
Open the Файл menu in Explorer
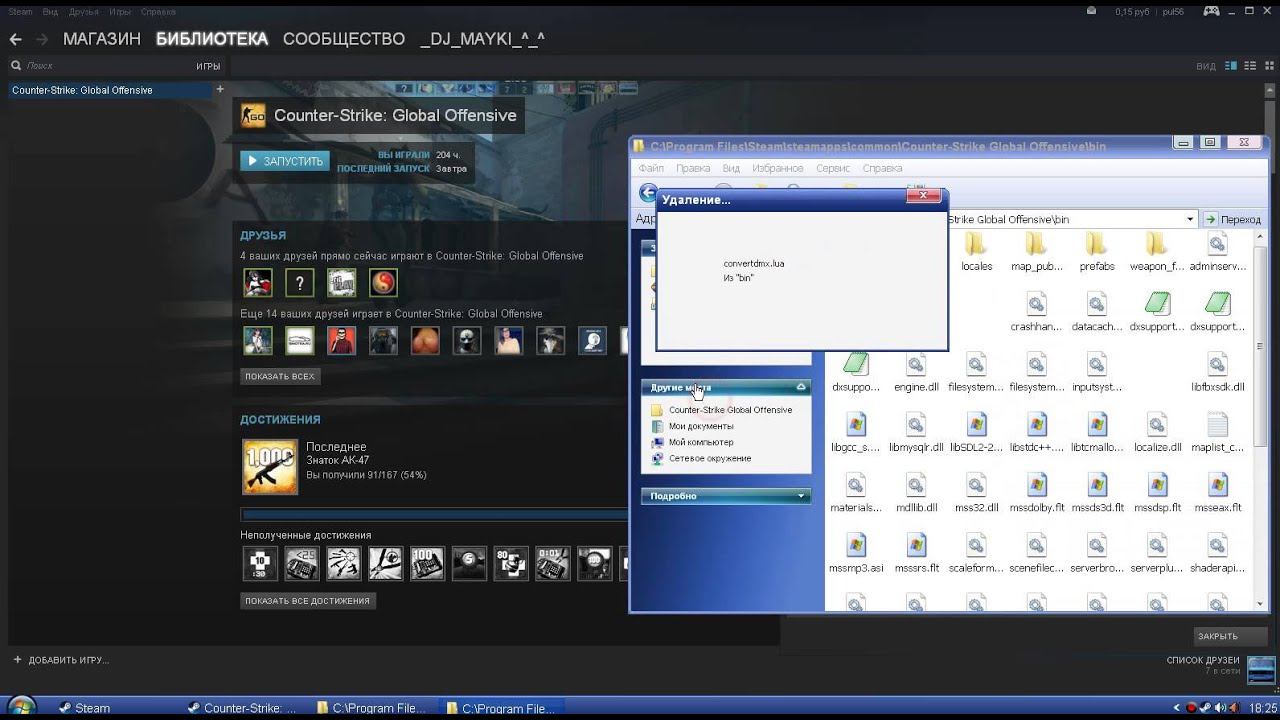pos(650,168)
